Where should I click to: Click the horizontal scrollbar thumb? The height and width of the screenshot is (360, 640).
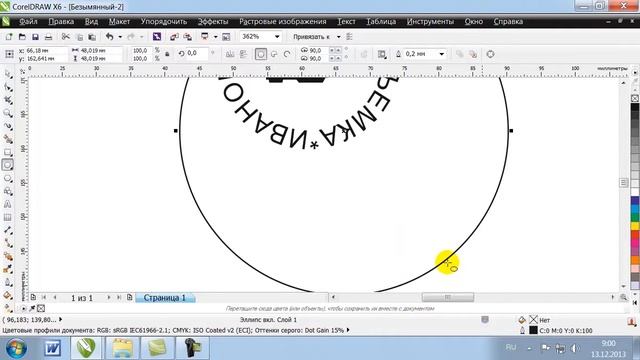click(x=448, y=298)
